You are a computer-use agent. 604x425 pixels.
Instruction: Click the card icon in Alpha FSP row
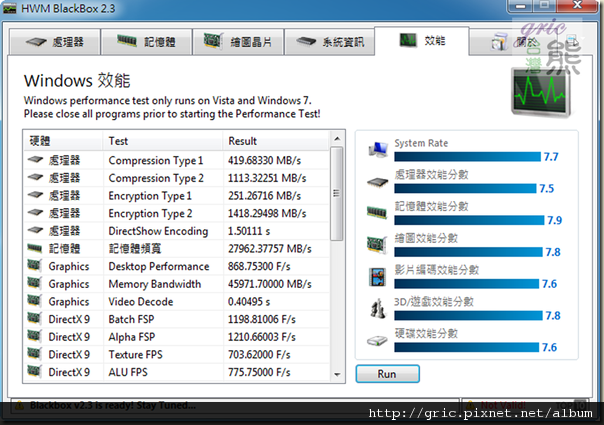pyautogui.click(x=34, y=336)
